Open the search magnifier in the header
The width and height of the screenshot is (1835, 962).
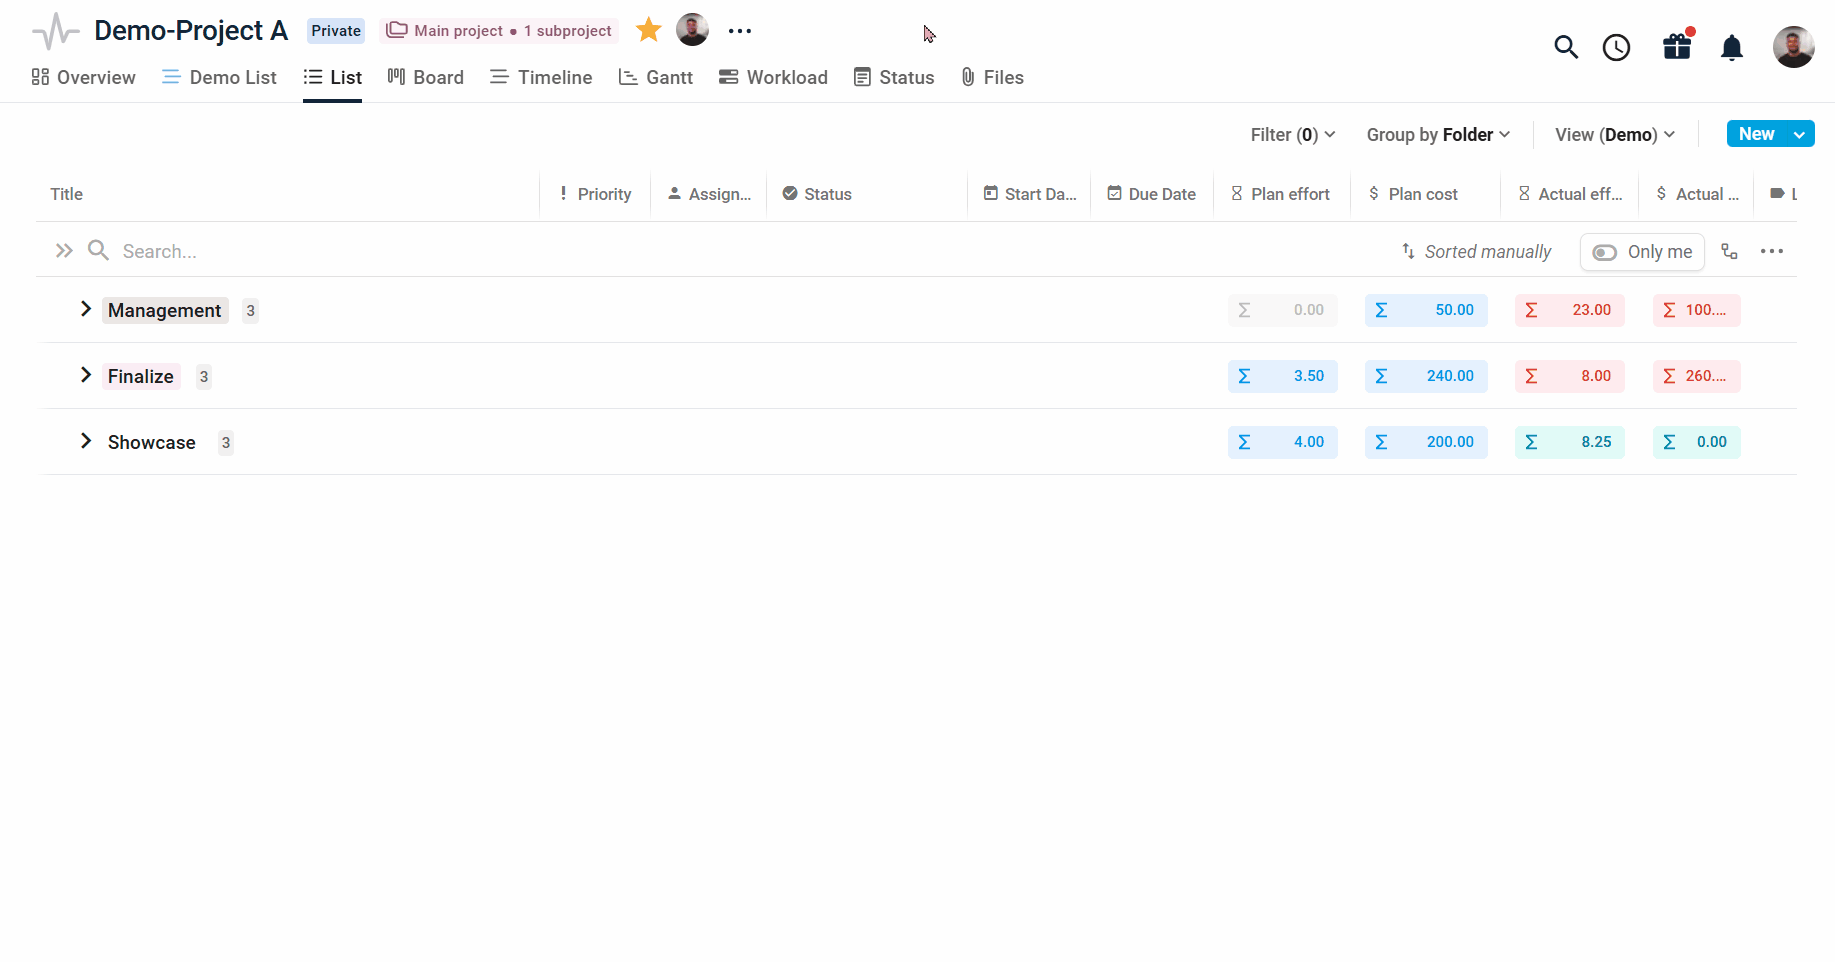pos(1566,47)
